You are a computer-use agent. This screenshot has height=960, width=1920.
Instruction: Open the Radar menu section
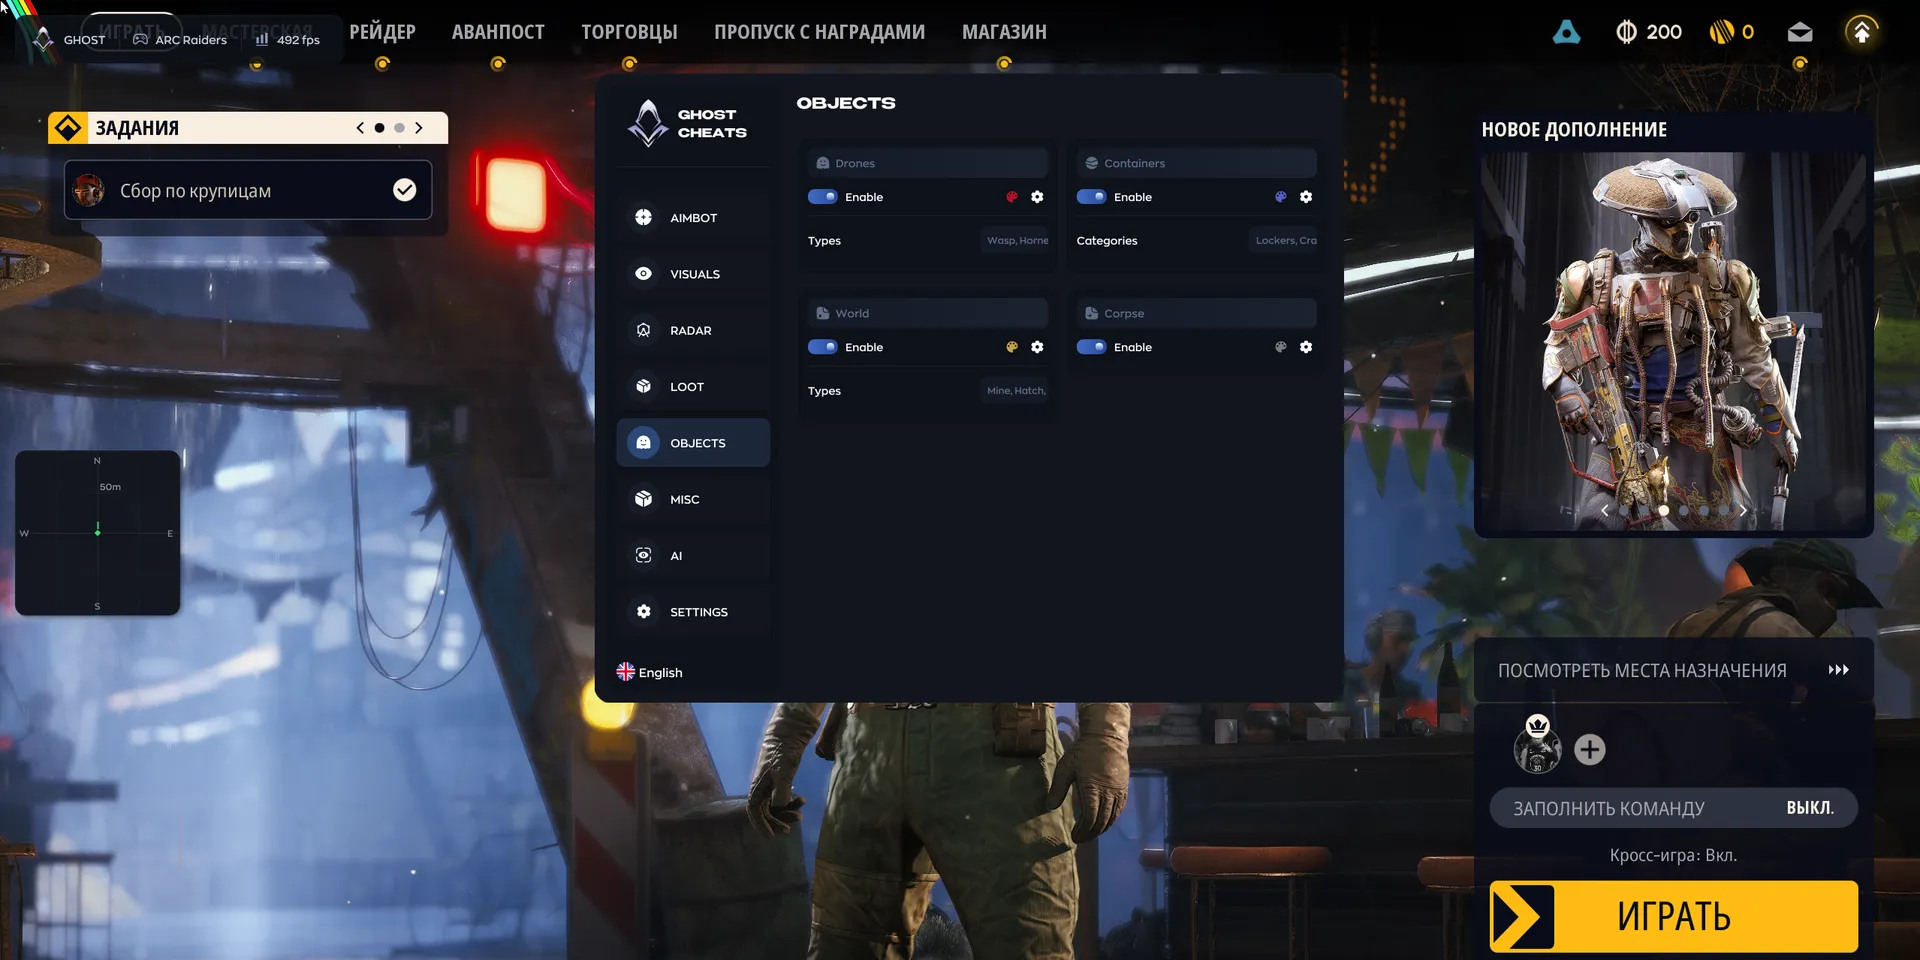point(693,330)
